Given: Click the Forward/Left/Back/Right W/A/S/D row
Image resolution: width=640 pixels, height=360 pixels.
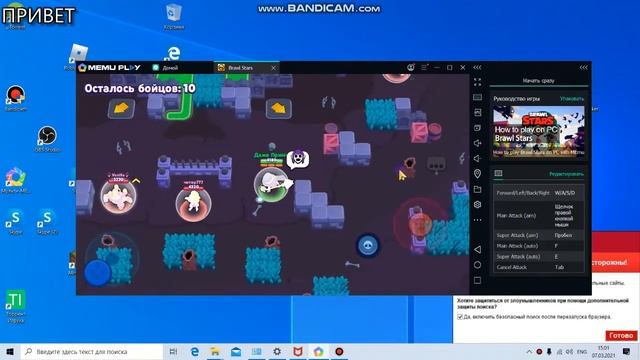Looking at the screenshot, I should tap(538, 193).
